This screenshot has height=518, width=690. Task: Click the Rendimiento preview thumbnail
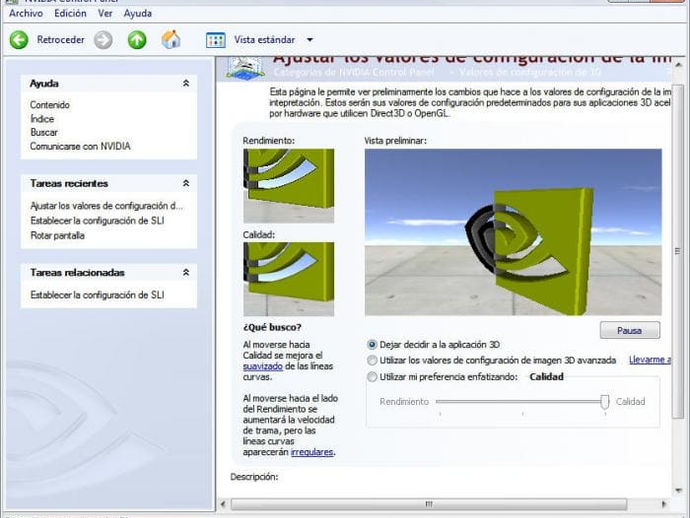tap(289, 186)
